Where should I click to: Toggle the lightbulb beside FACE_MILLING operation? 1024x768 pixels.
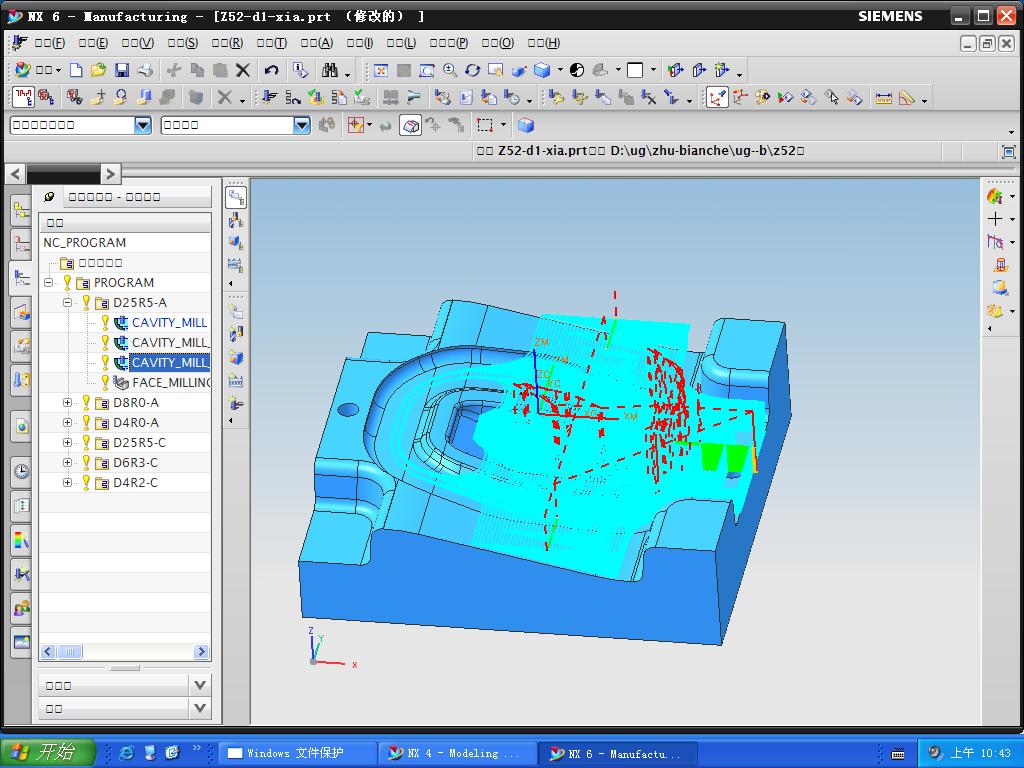click(105, 382)
